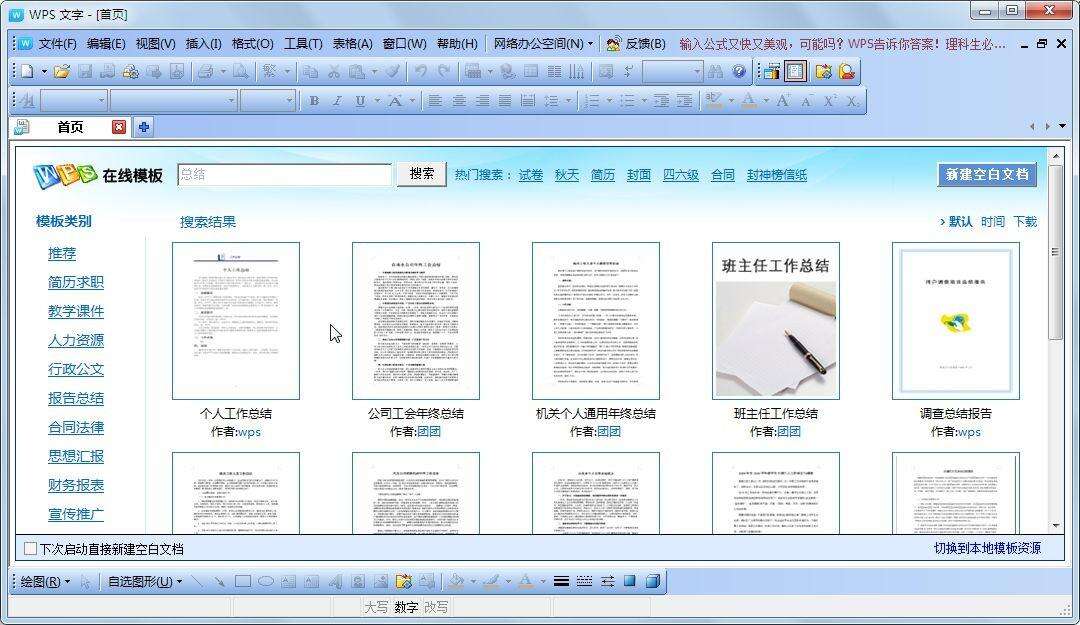Sort results by 下载
Image resolution: width=1080 pixels, height=625 pixels.
click(1025, 221)
